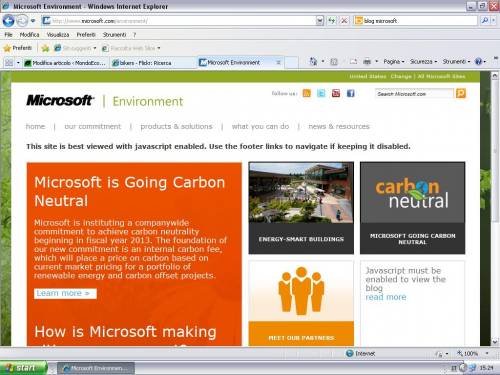This screenshot has height=375, width=500.
Task: Click the 'Learn more »' button
Action: (65, 293)
